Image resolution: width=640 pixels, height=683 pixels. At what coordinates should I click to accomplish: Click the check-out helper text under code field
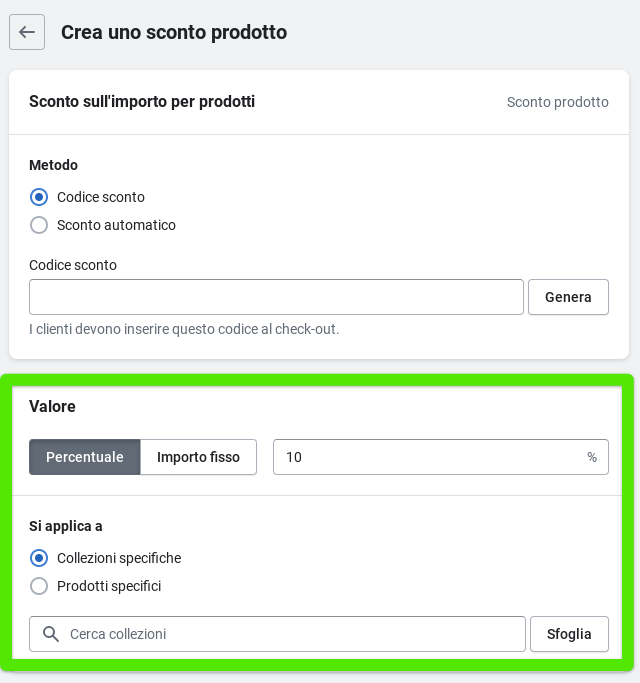coord(184,328)
